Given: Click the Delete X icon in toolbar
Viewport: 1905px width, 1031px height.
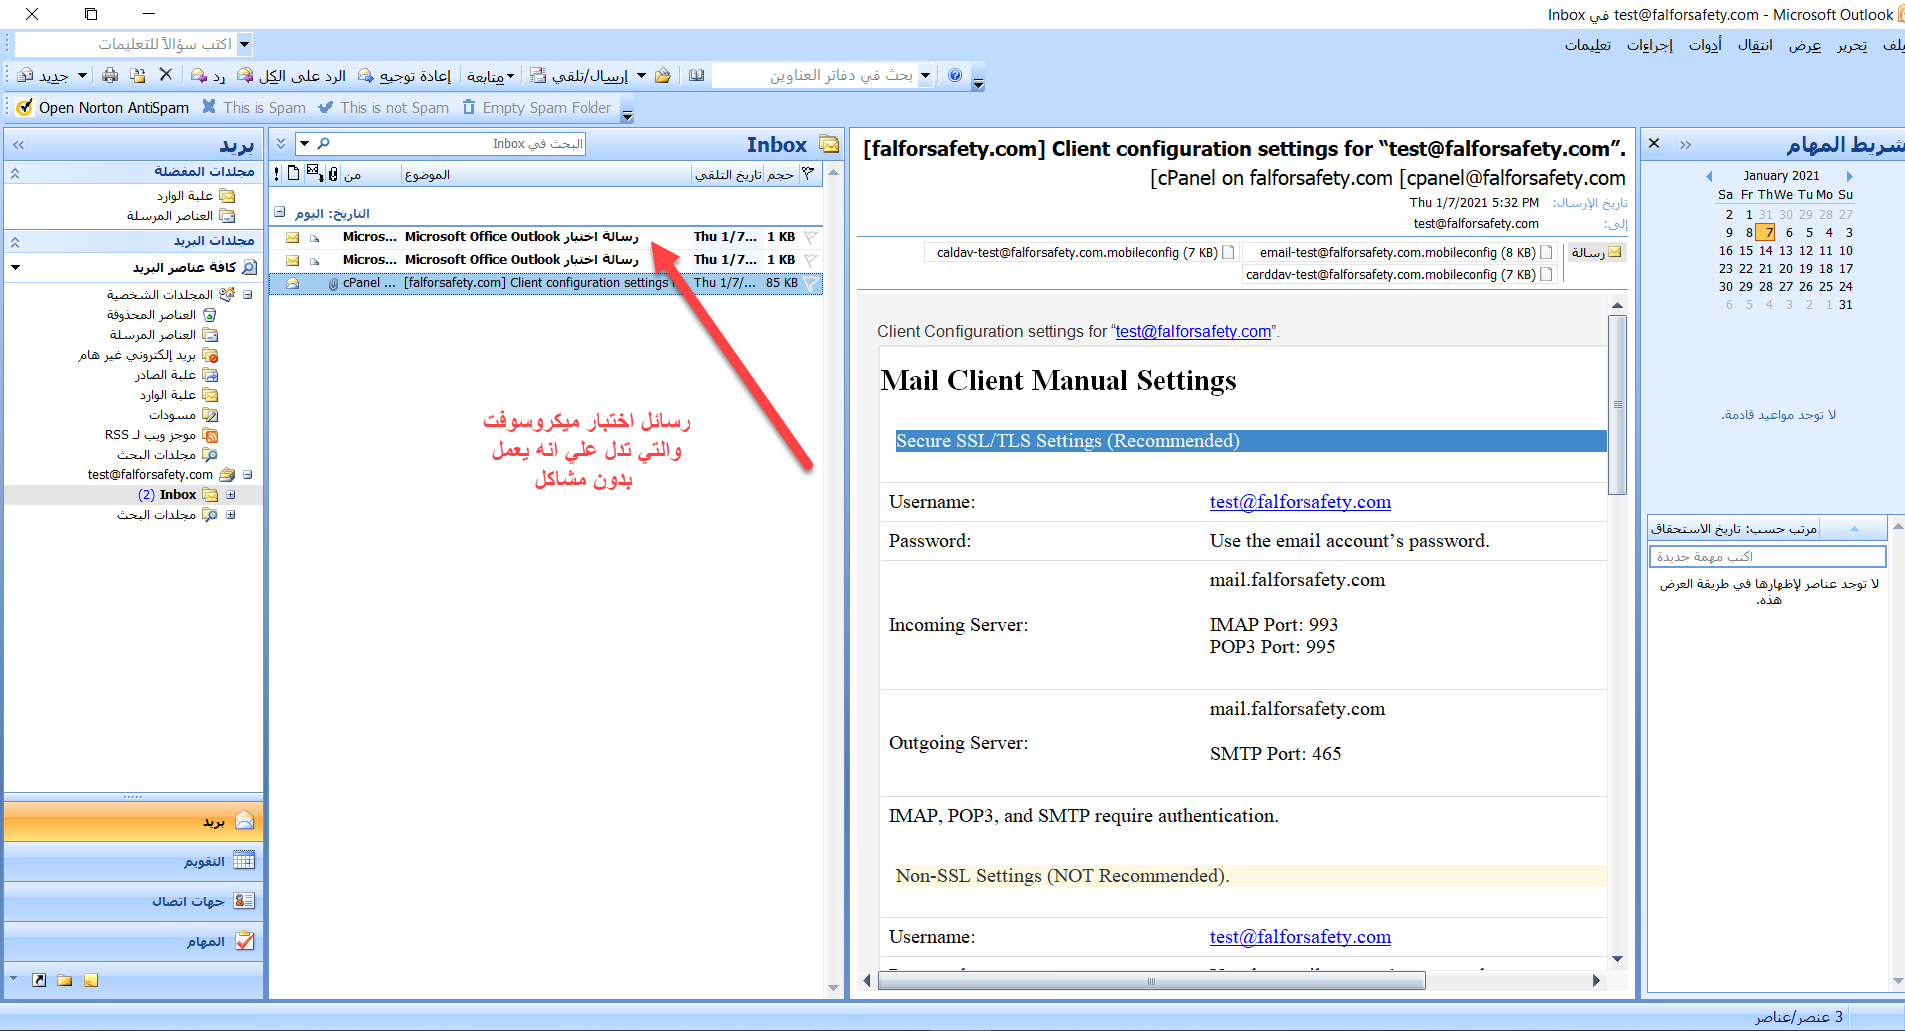Looking at the screenshot, I should [166, 75].
